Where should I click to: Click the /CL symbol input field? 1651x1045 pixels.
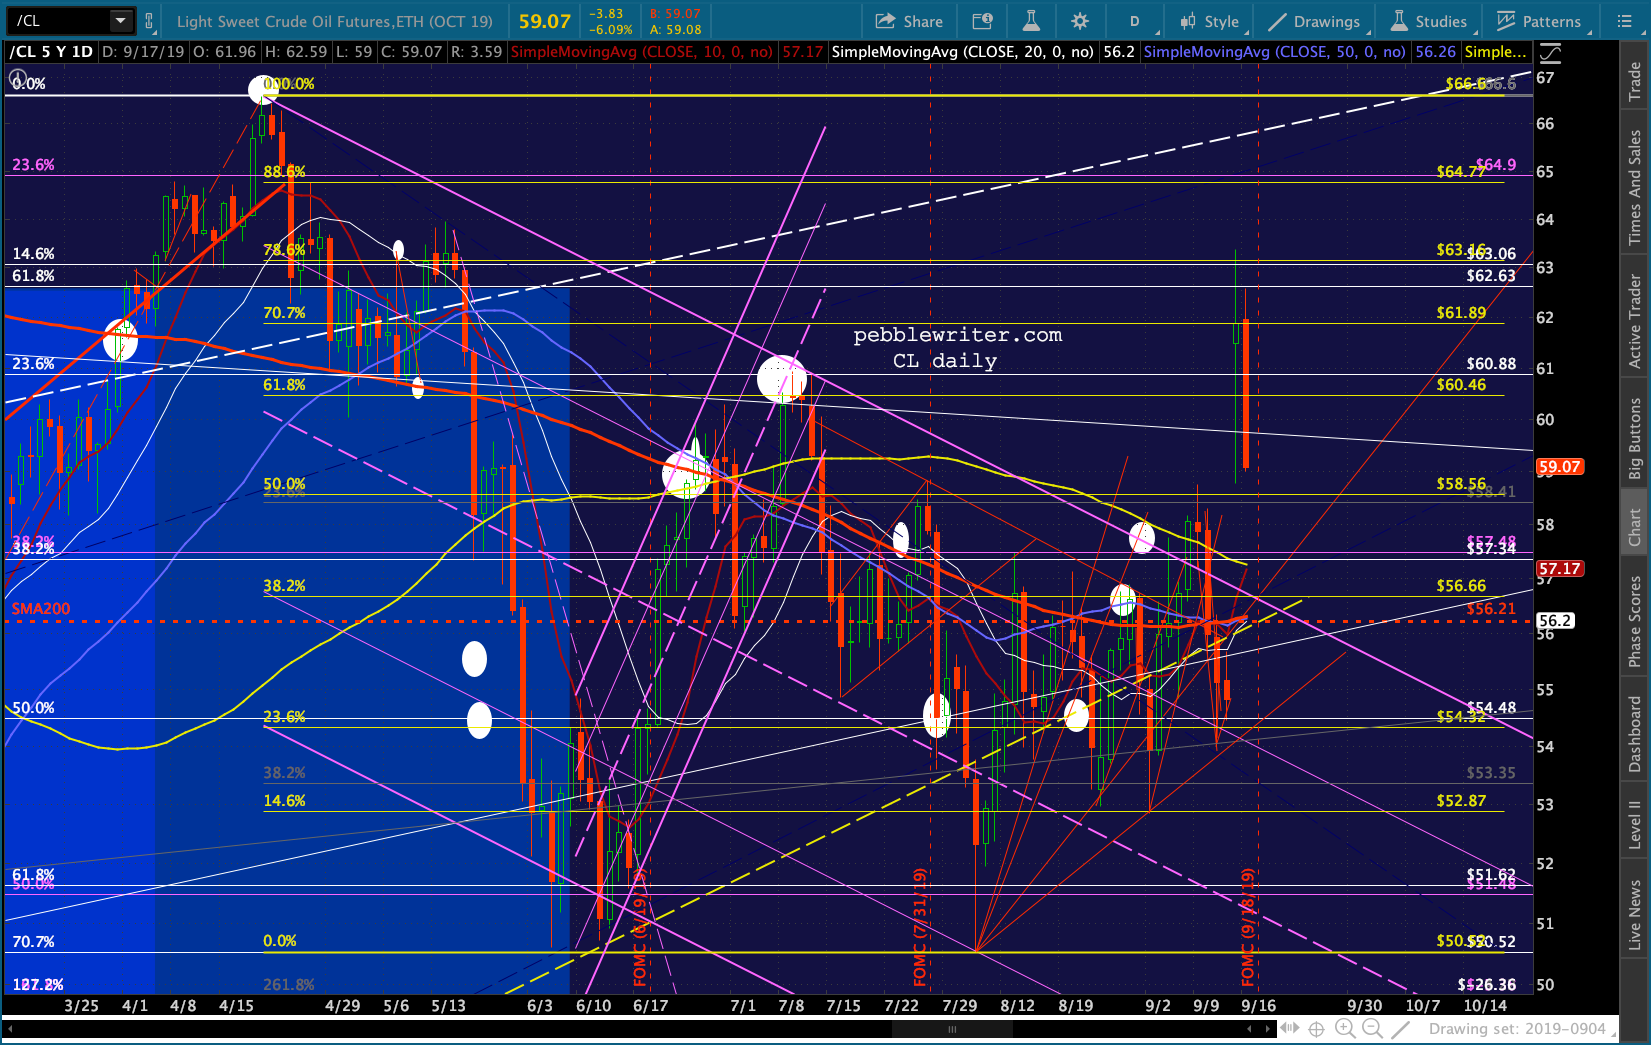tap(58, 21)
